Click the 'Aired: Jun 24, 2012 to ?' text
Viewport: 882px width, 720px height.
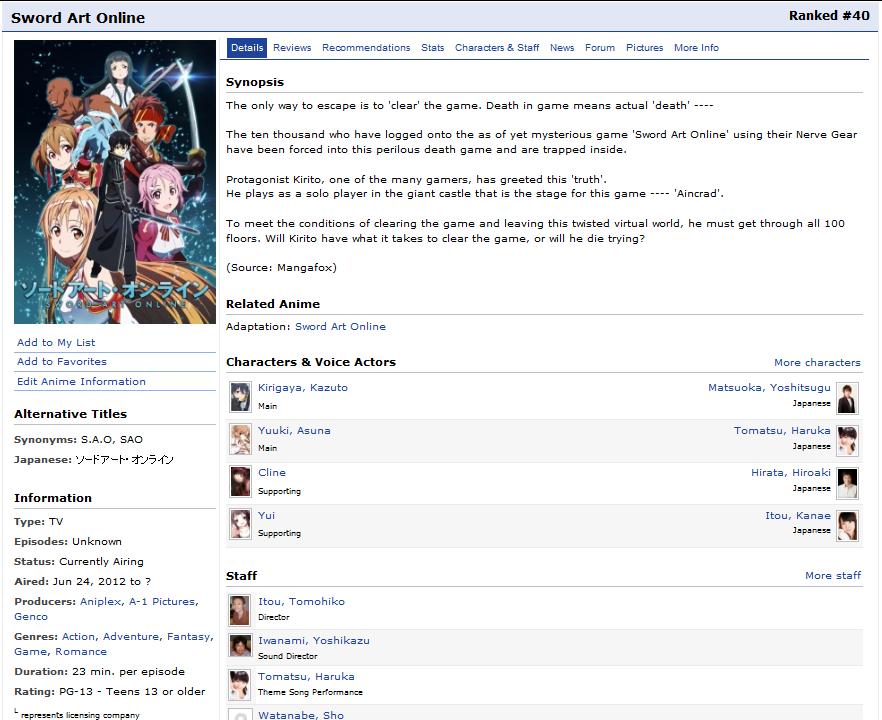(x=83, y=582)
